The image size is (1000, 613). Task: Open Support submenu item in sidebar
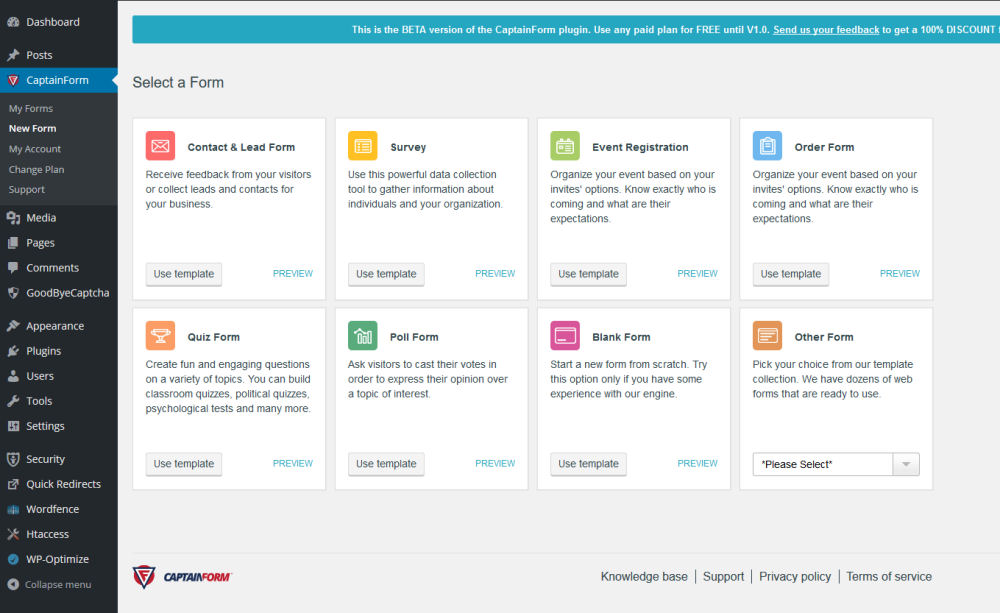pos(27,189)
